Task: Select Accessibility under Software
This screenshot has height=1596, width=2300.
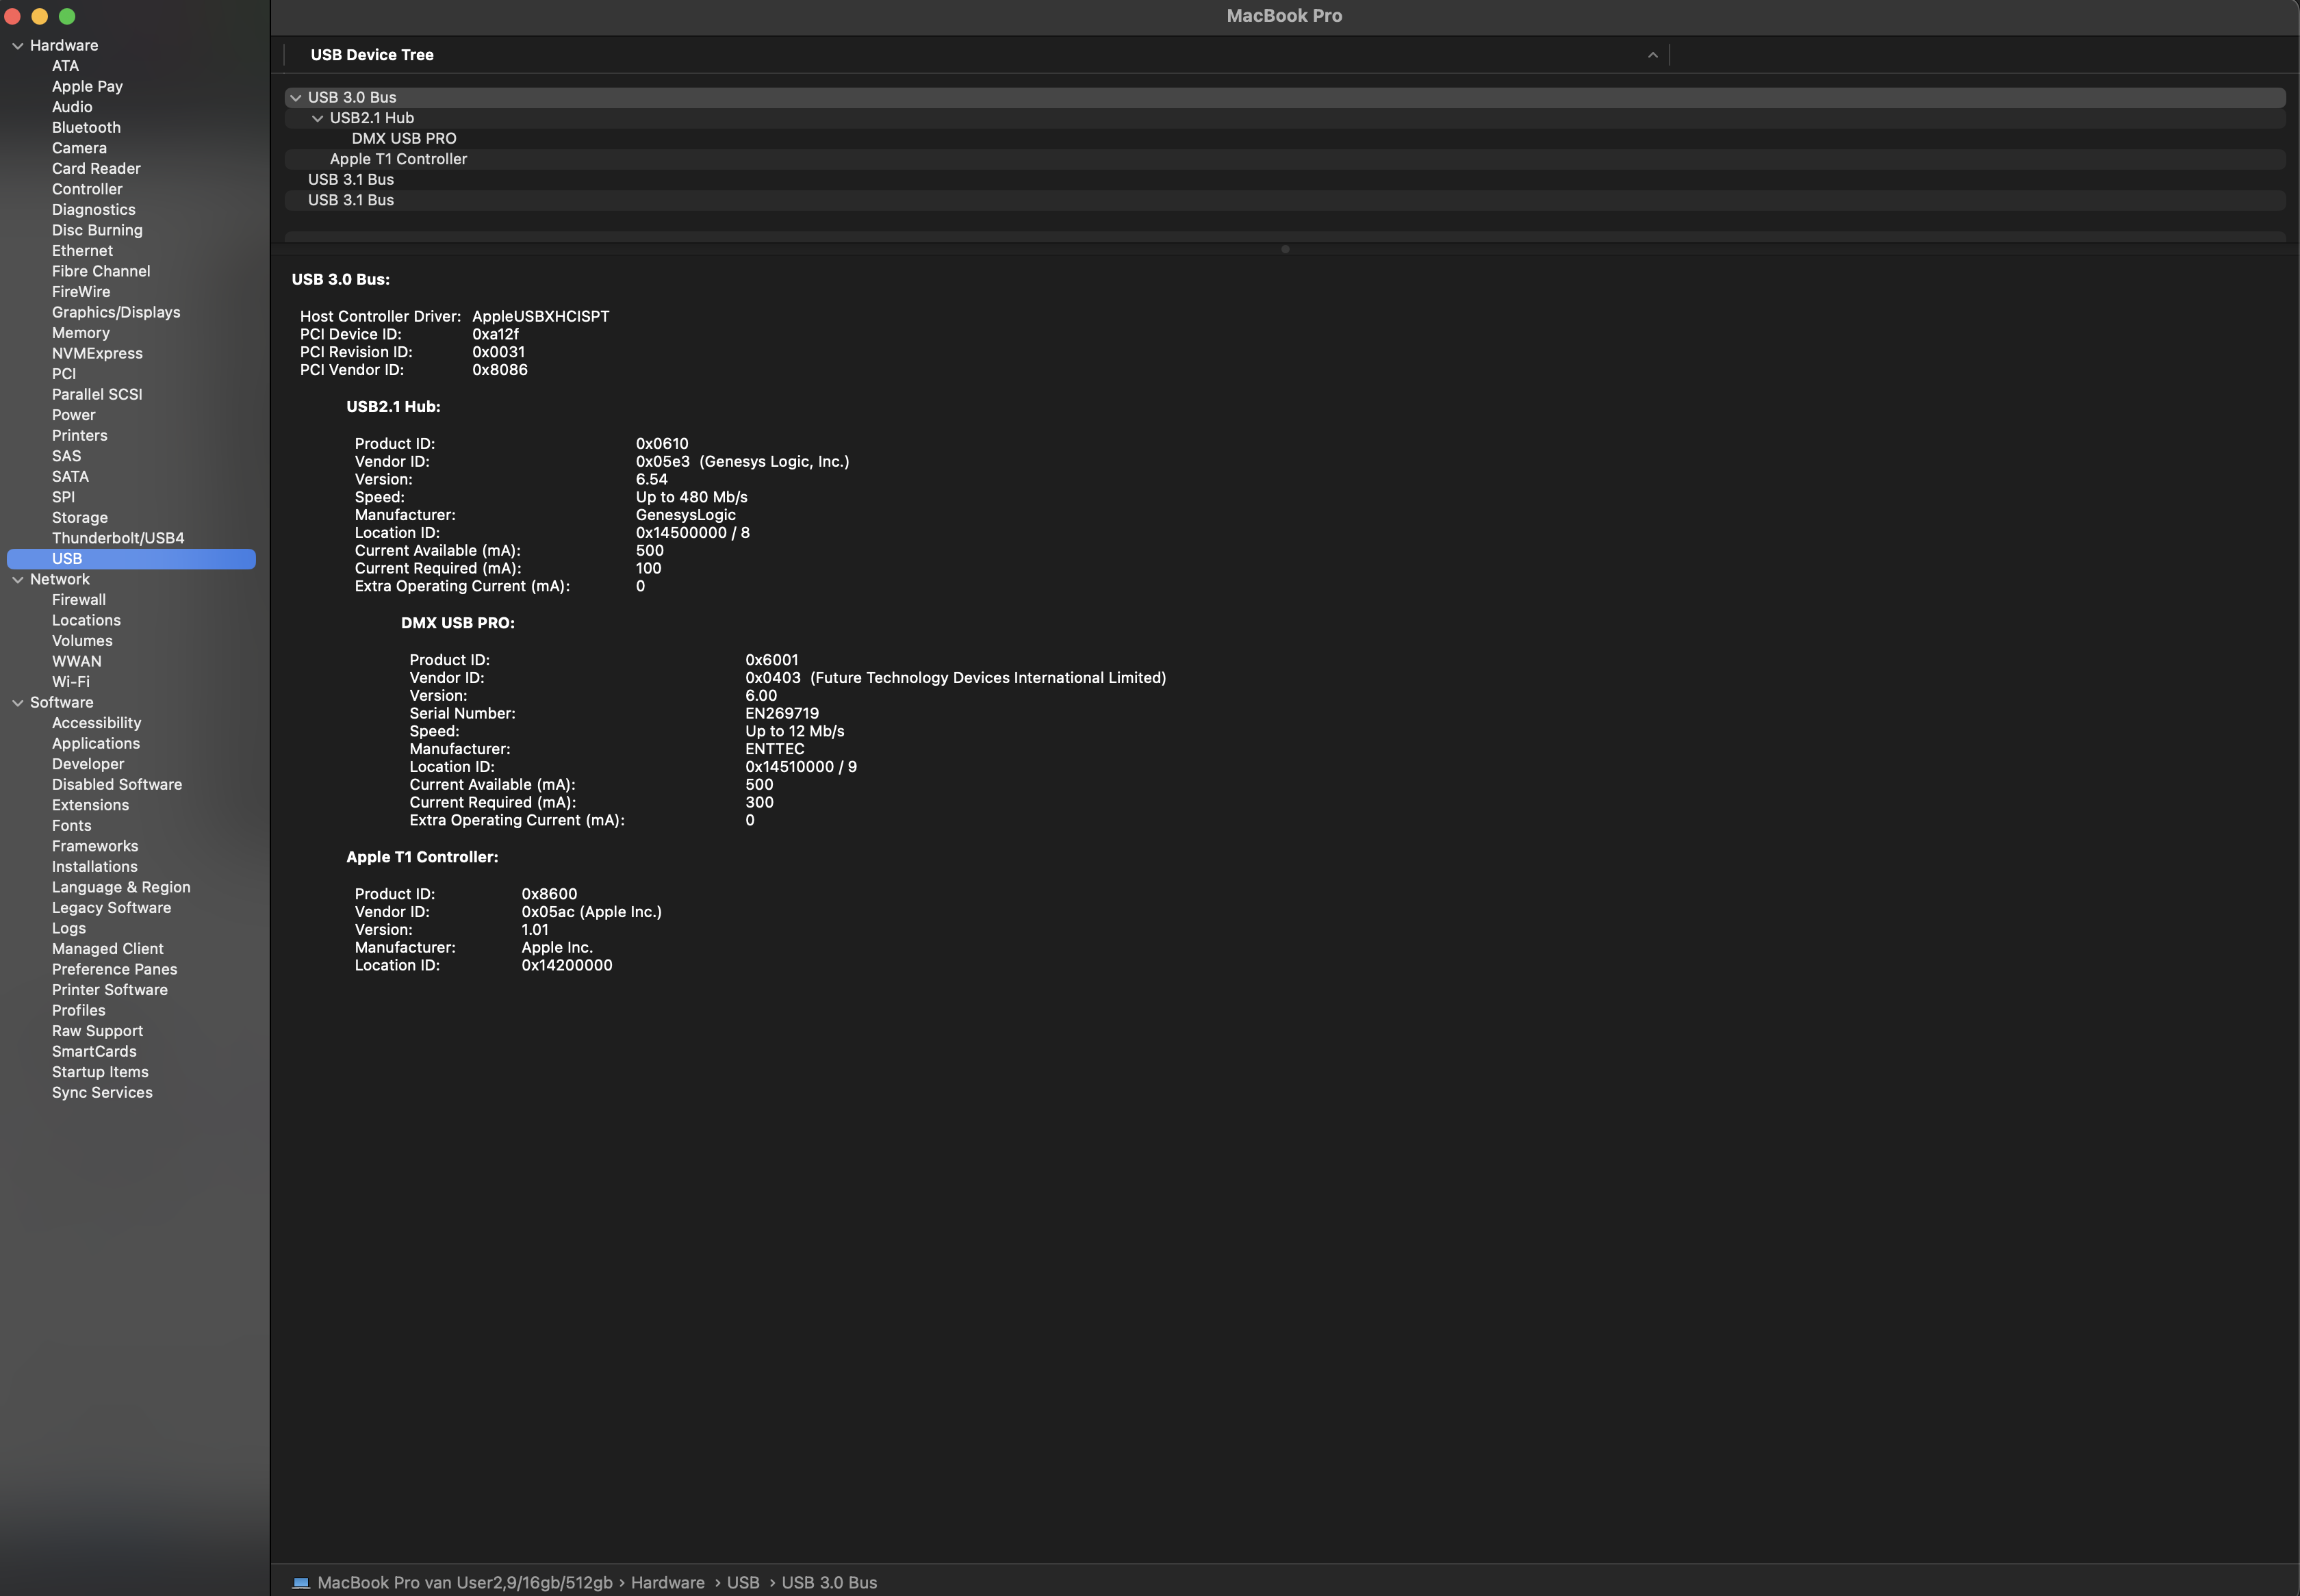Action: (96, 723)
